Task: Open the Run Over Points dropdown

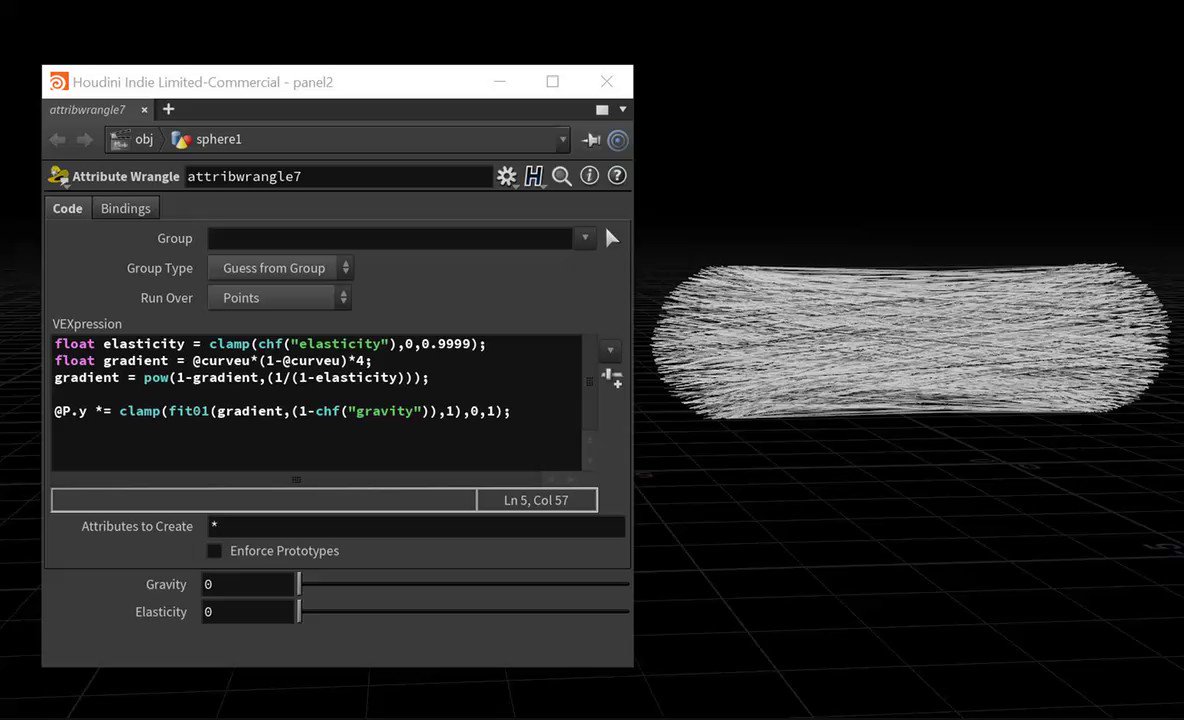Action: tap(280, 298)
